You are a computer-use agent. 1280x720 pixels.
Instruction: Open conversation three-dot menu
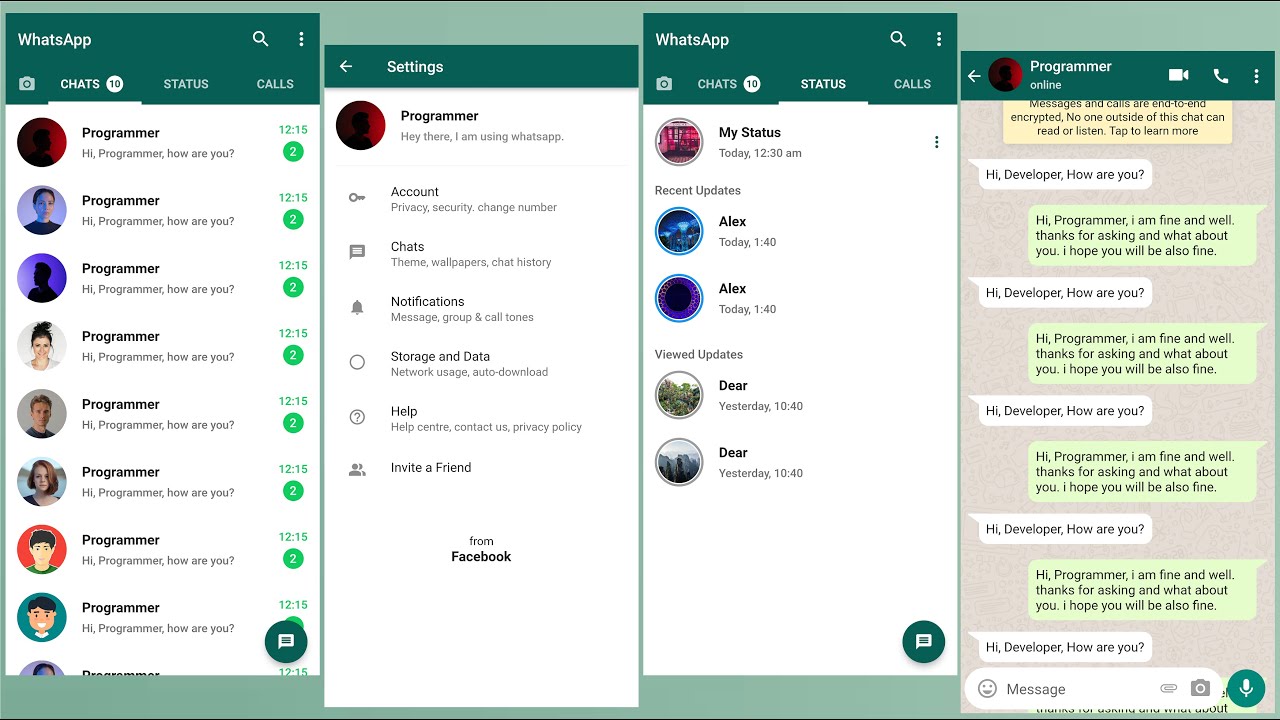click(x=1257, y=76)
